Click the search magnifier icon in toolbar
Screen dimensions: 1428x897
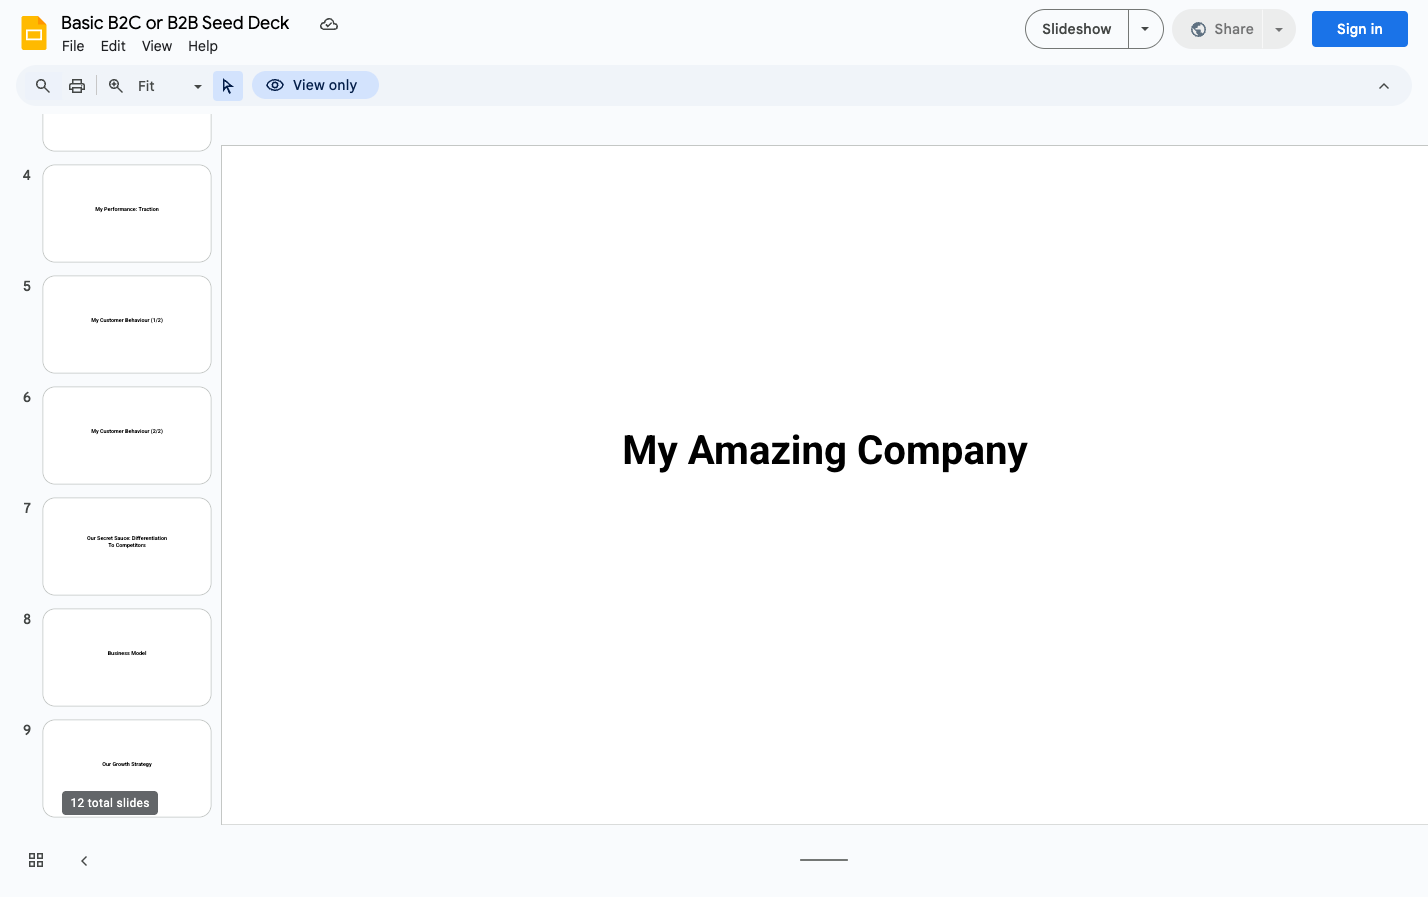43,86
